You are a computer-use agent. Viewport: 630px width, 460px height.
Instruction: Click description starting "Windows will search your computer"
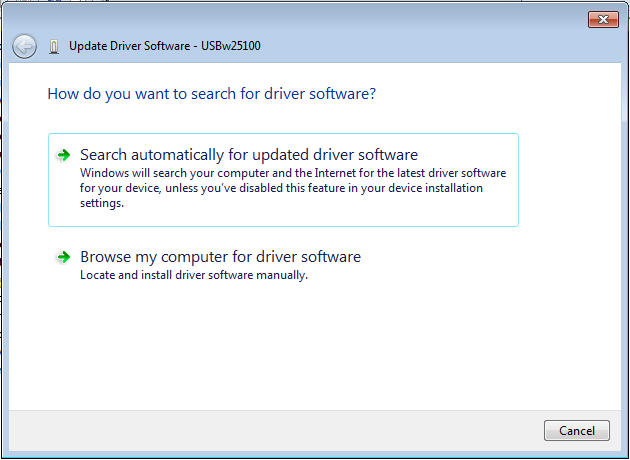[x=293, y=188]
